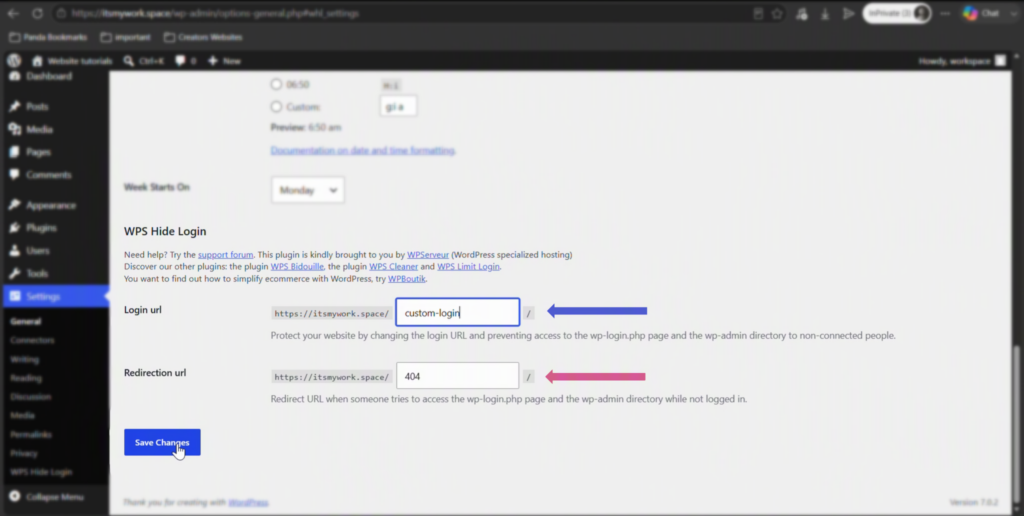
Task: Open the Connectors settings submenu
Action: 32,340
